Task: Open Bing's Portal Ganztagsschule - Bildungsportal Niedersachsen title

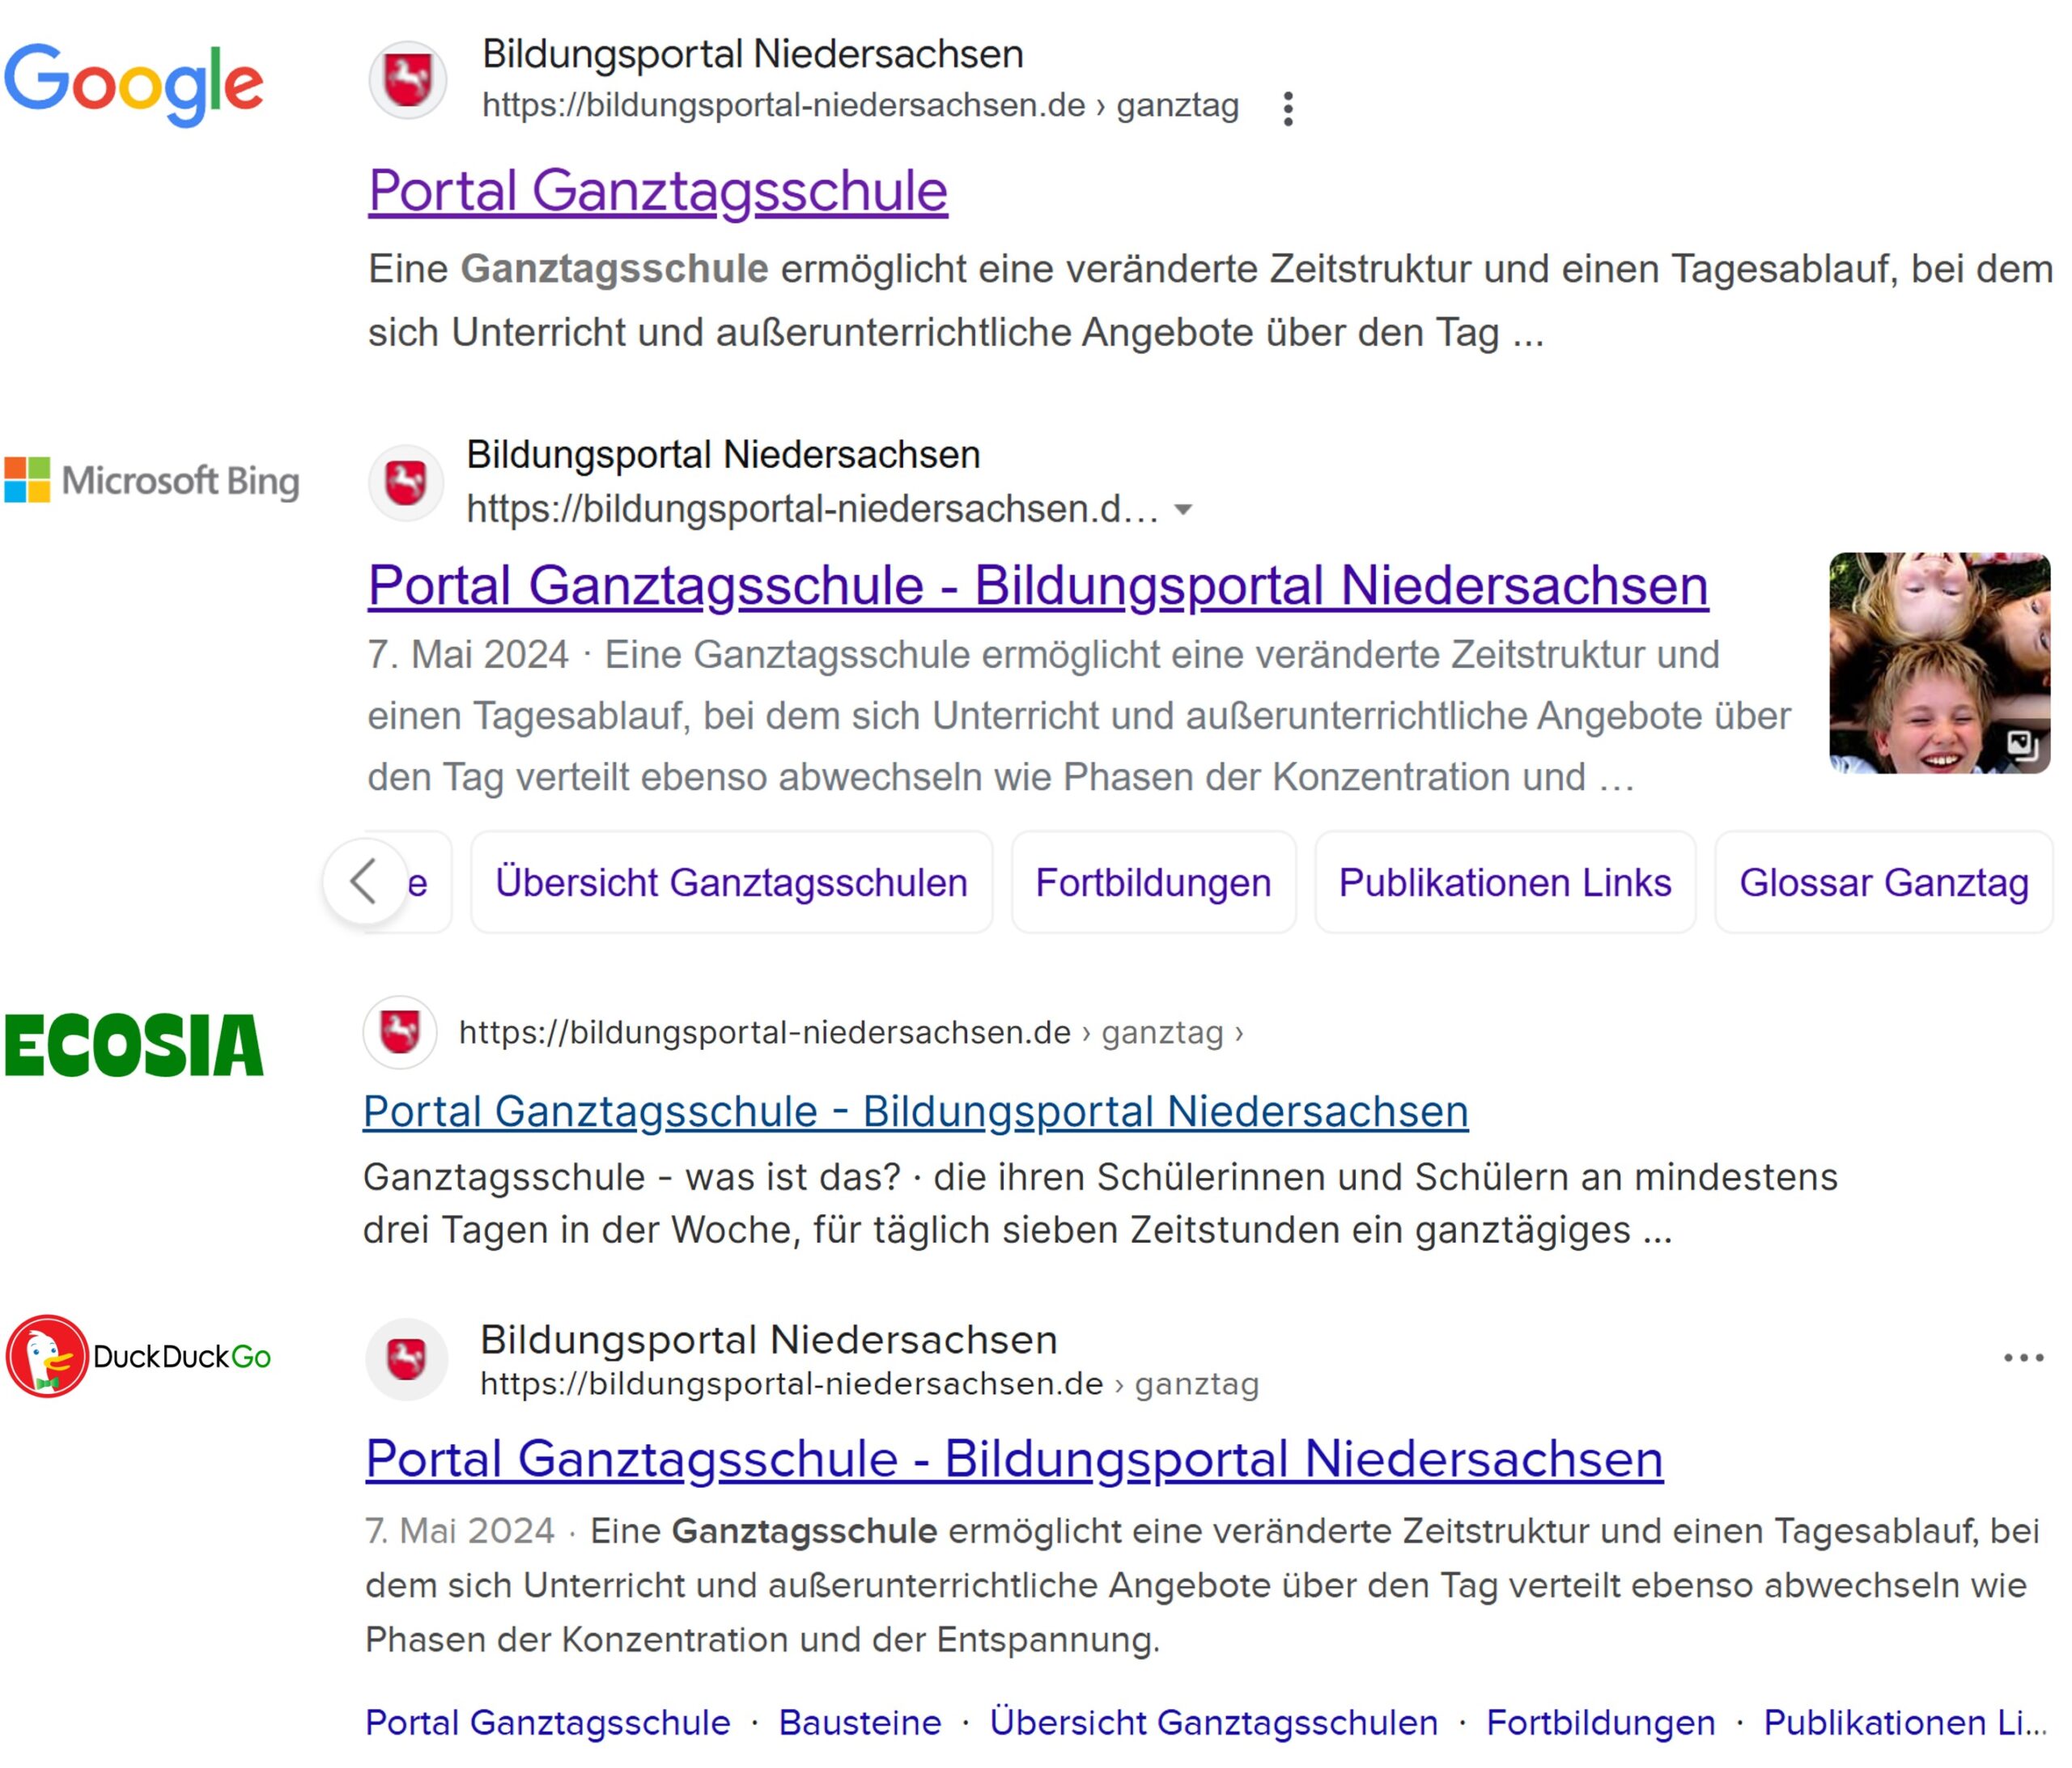Action: pyautogui.click(x=1038, y=585)
